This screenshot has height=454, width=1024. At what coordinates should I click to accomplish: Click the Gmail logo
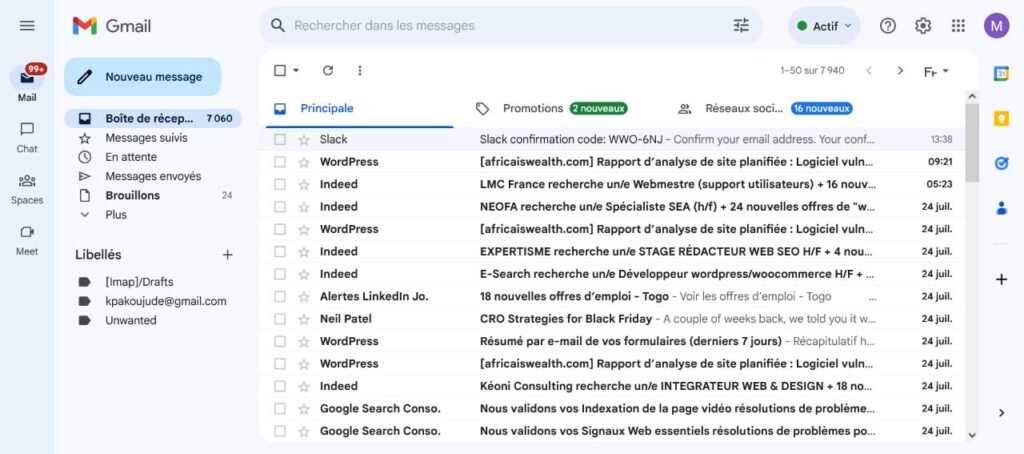click(112, 26)
